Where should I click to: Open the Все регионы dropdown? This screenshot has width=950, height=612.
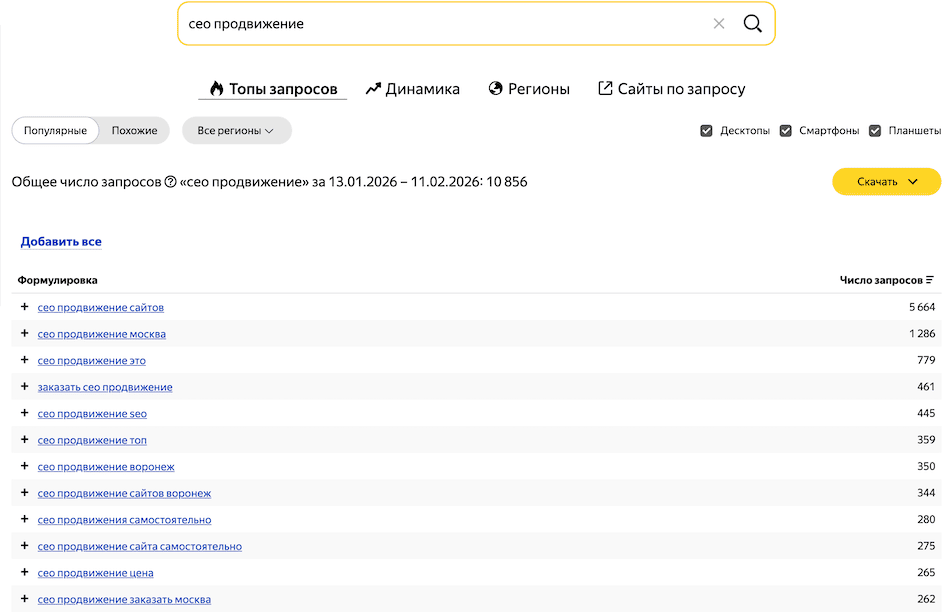pos(236,131)
